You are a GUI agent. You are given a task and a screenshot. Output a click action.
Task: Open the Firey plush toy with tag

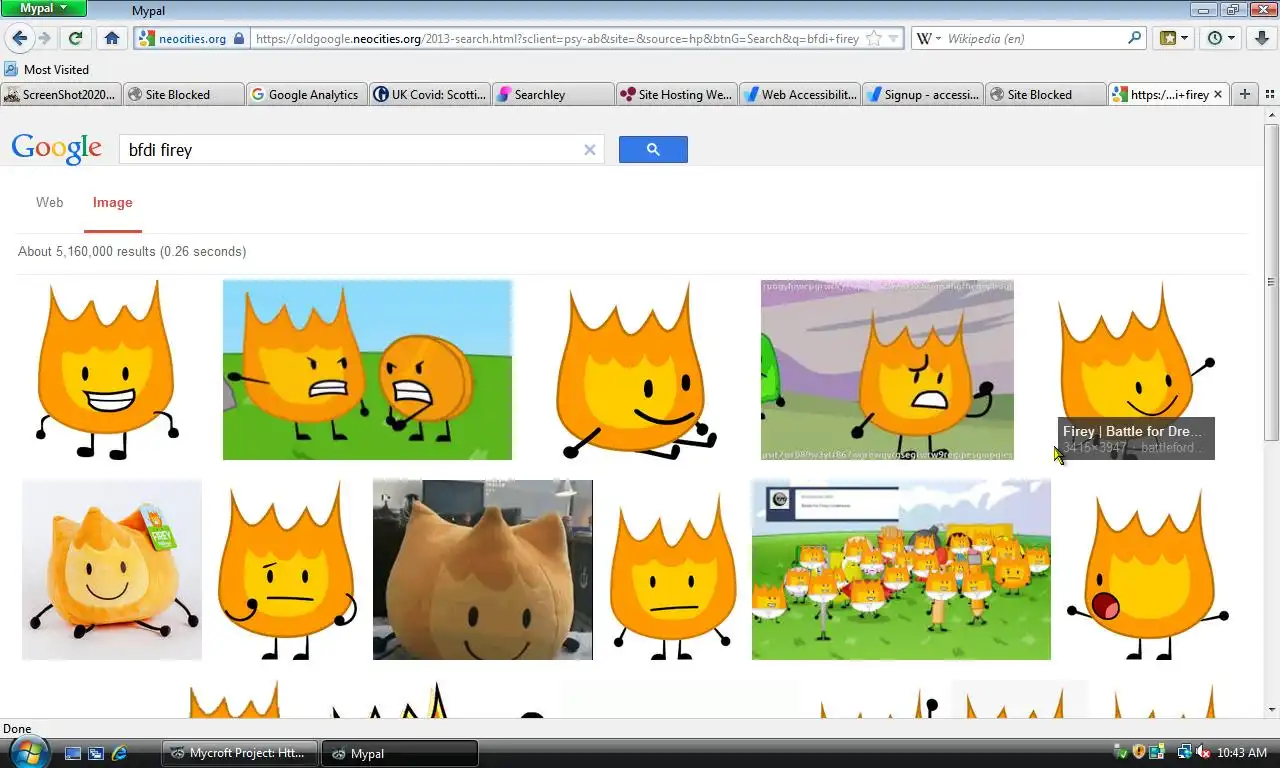tap(112, 570)
